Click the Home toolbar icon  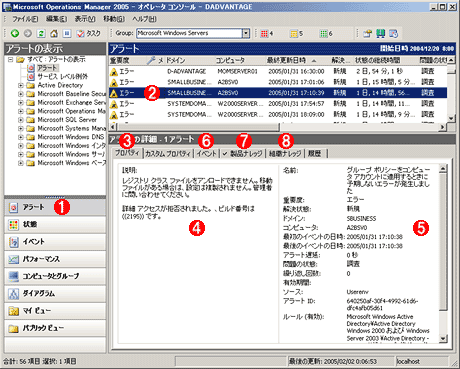pyautogui.click(x=54, y=33)
